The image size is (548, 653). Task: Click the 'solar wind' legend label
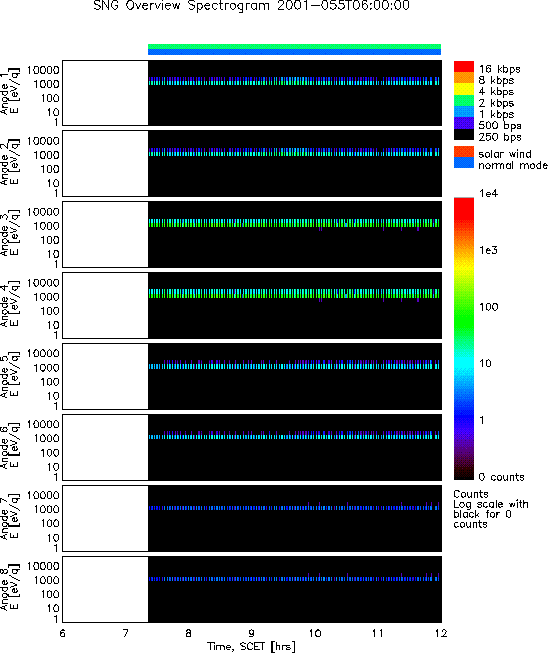(x=505, y=154)
